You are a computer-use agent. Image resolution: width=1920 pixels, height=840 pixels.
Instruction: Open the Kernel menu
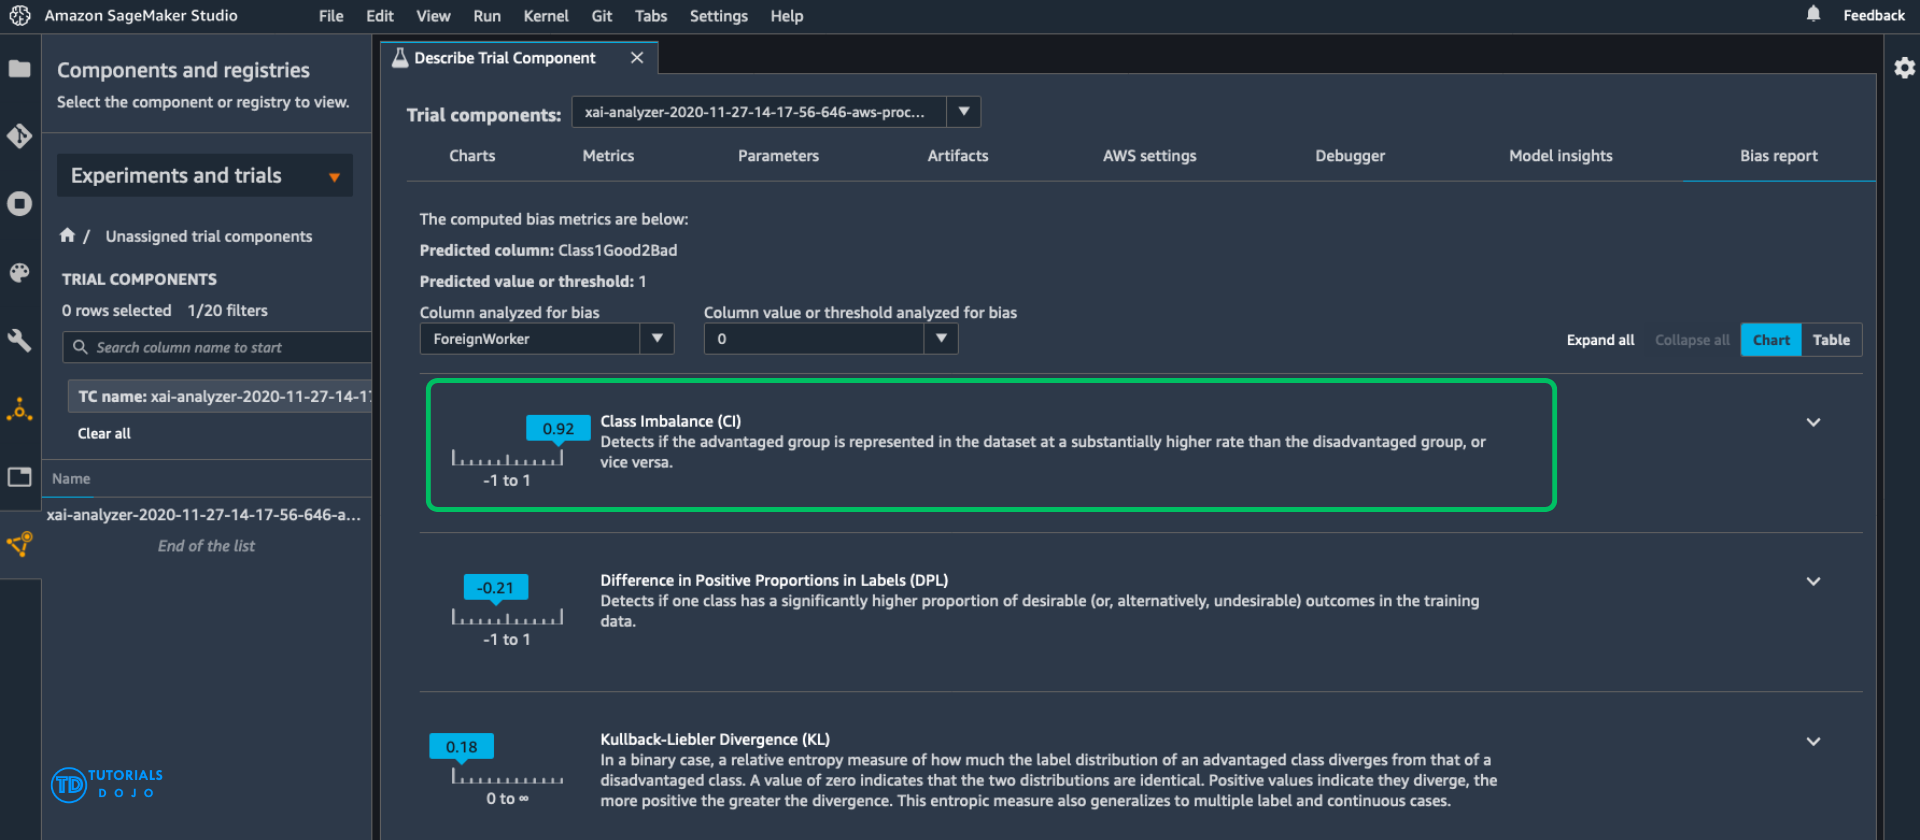tap(546, 16)
